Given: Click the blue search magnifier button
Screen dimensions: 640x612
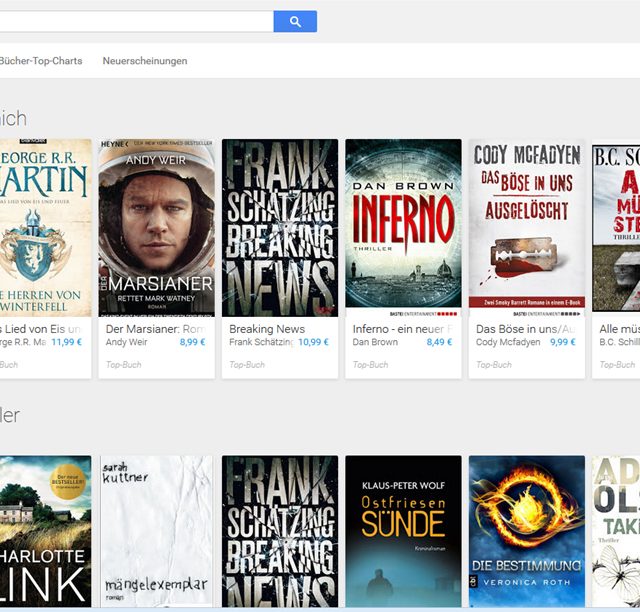Looking at the screenshot, I should 295,22.
